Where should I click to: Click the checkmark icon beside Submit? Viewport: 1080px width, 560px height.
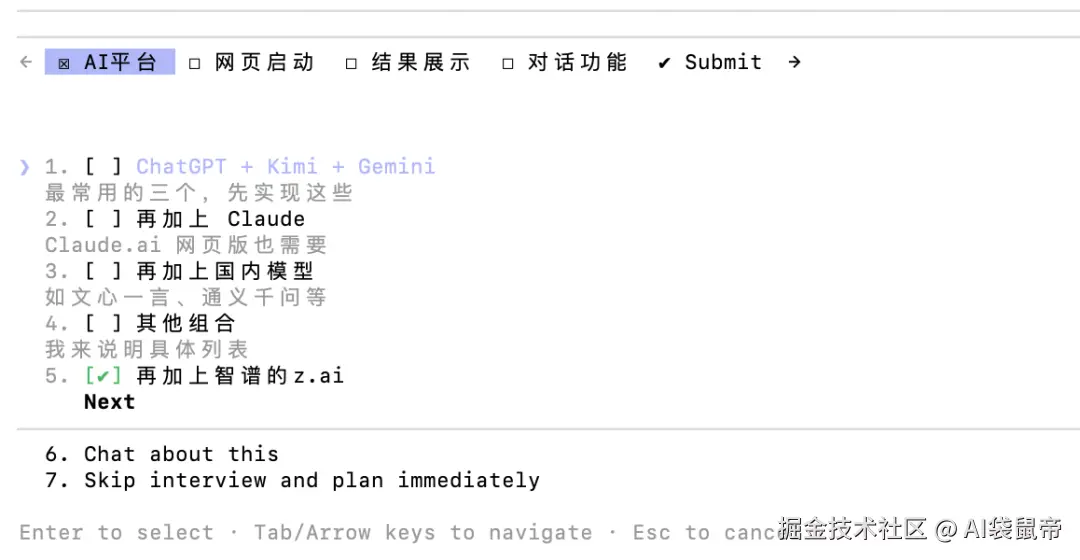point(664,63)
